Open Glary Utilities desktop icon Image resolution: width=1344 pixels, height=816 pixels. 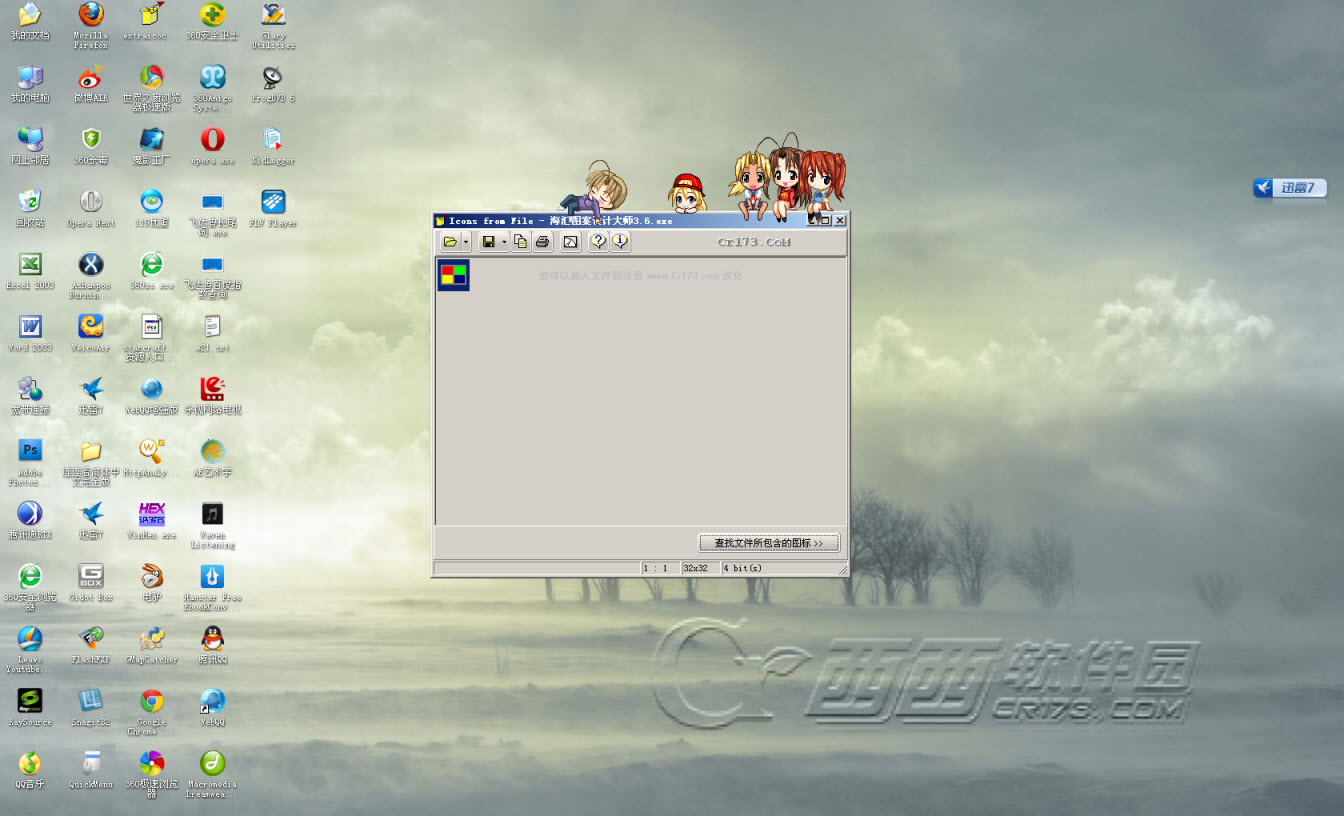[x=273, y=25]
